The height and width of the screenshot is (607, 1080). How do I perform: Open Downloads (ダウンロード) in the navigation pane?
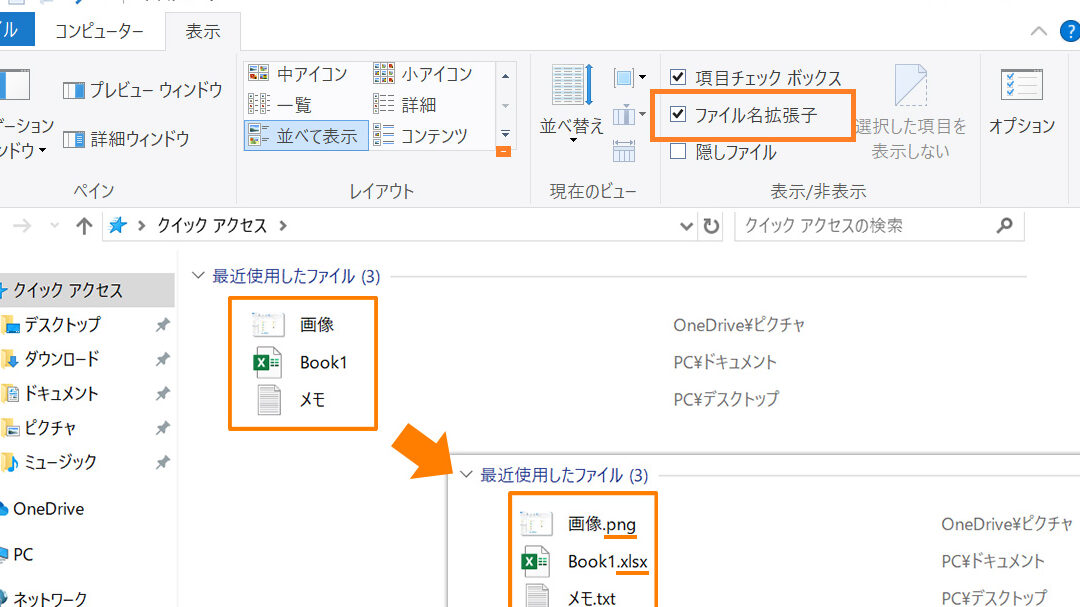[x=61, y=359]
